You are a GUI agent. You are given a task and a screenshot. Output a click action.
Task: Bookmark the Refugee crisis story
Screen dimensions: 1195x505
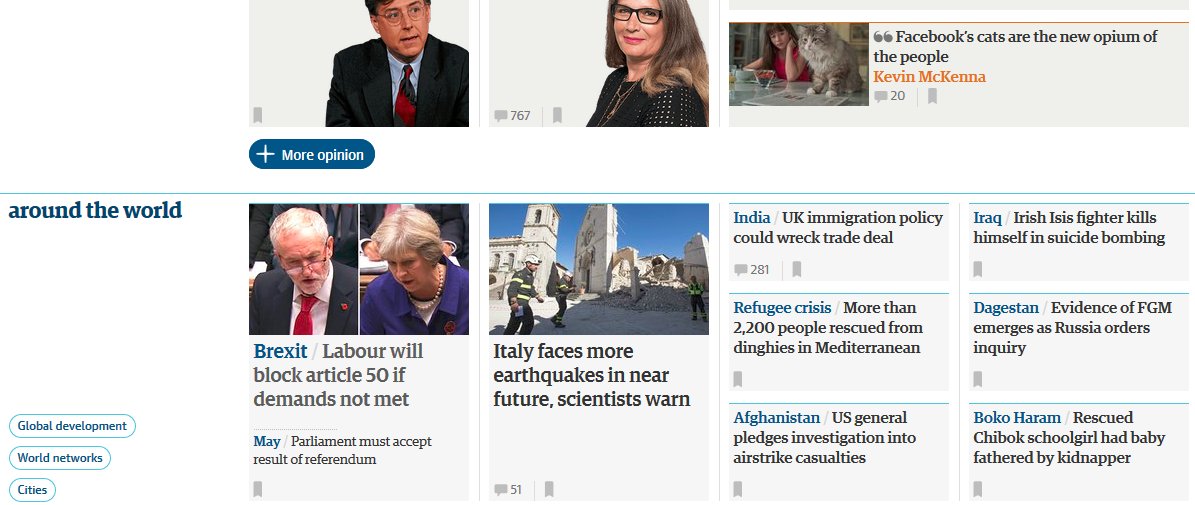738,379
